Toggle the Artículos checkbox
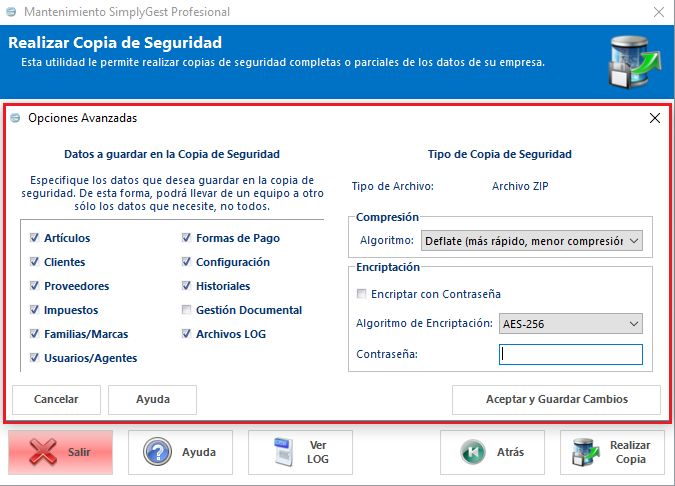 [x=34, y=238]
